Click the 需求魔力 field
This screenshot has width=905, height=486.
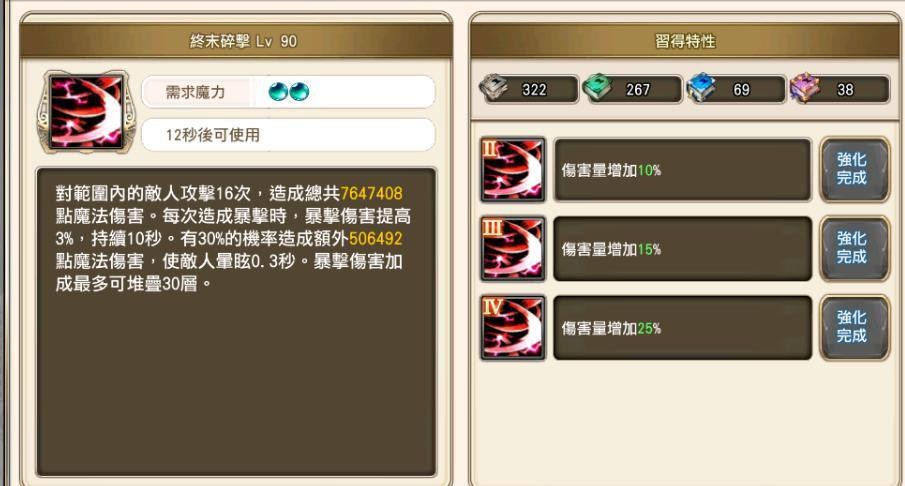[x=288, y=92]
